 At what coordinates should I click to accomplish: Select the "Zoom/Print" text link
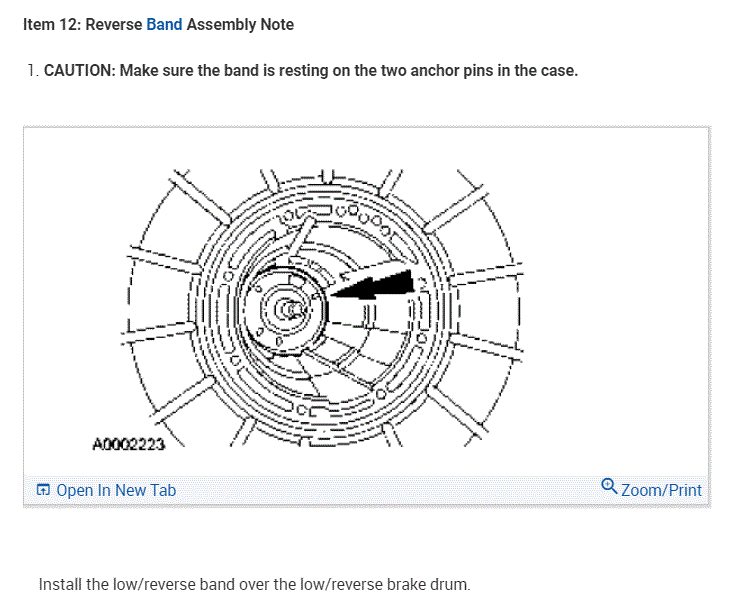661,490
